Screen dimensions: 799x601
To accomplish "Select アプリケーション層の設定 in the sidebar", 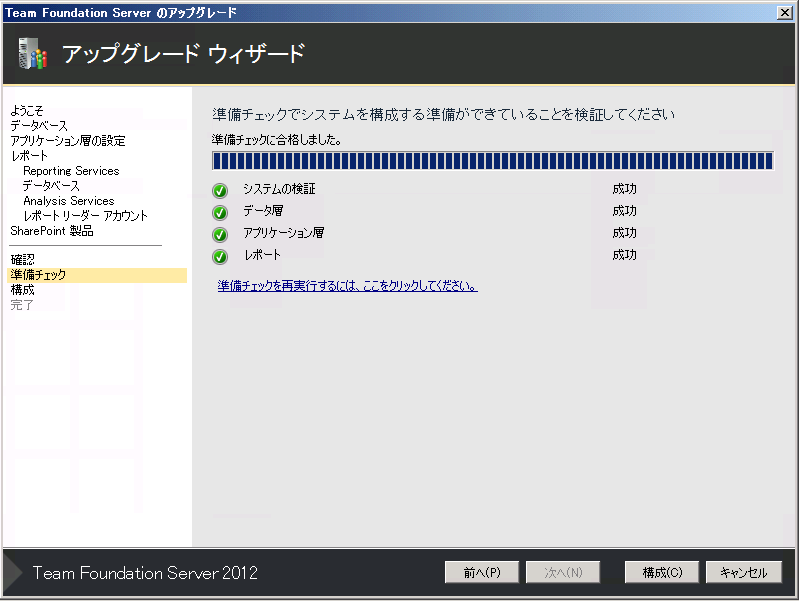I will point(68,141).
